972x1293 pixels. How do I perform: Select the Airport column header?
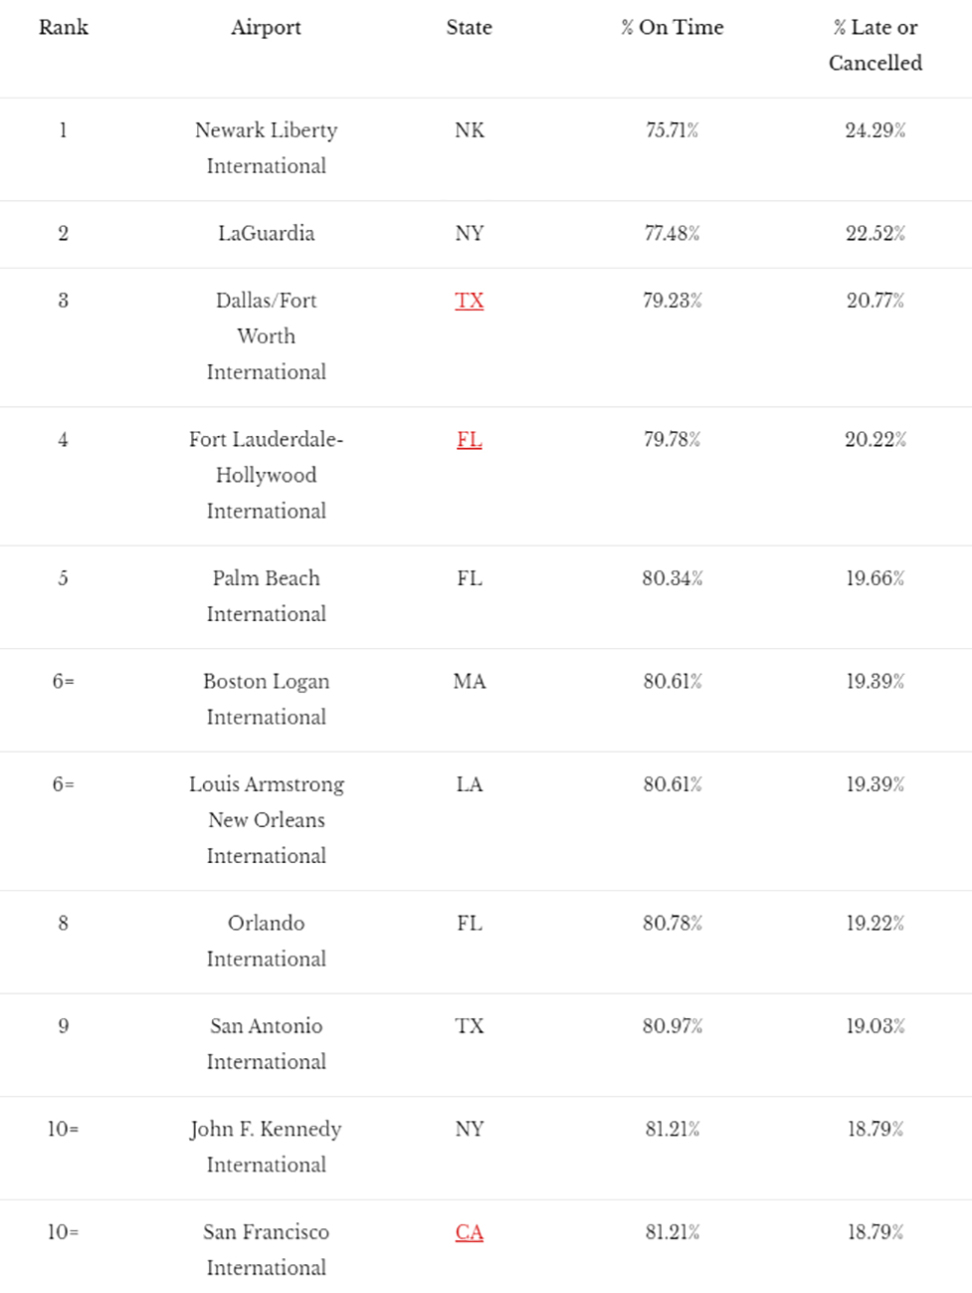click(x=266, y=28)
